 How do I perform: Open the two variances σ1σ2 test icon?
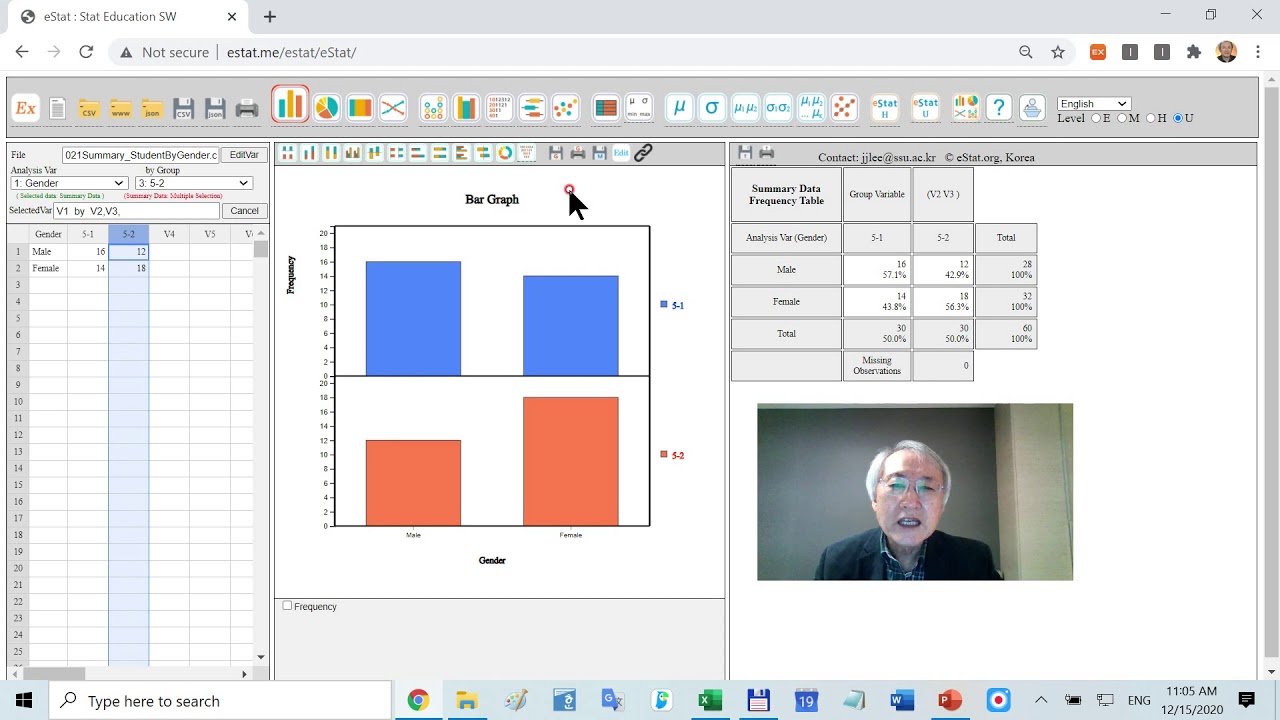(778, 108)
